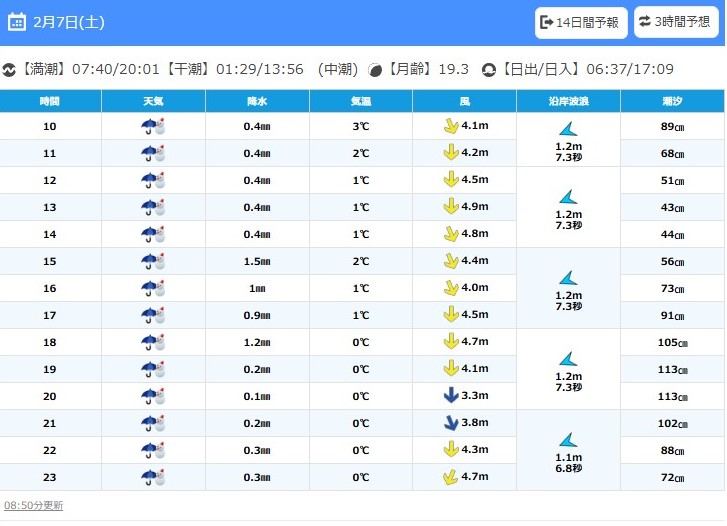Click the wind arrow for 4.1m at 10時
Screen dimensions: 727x526
[451, 126]
